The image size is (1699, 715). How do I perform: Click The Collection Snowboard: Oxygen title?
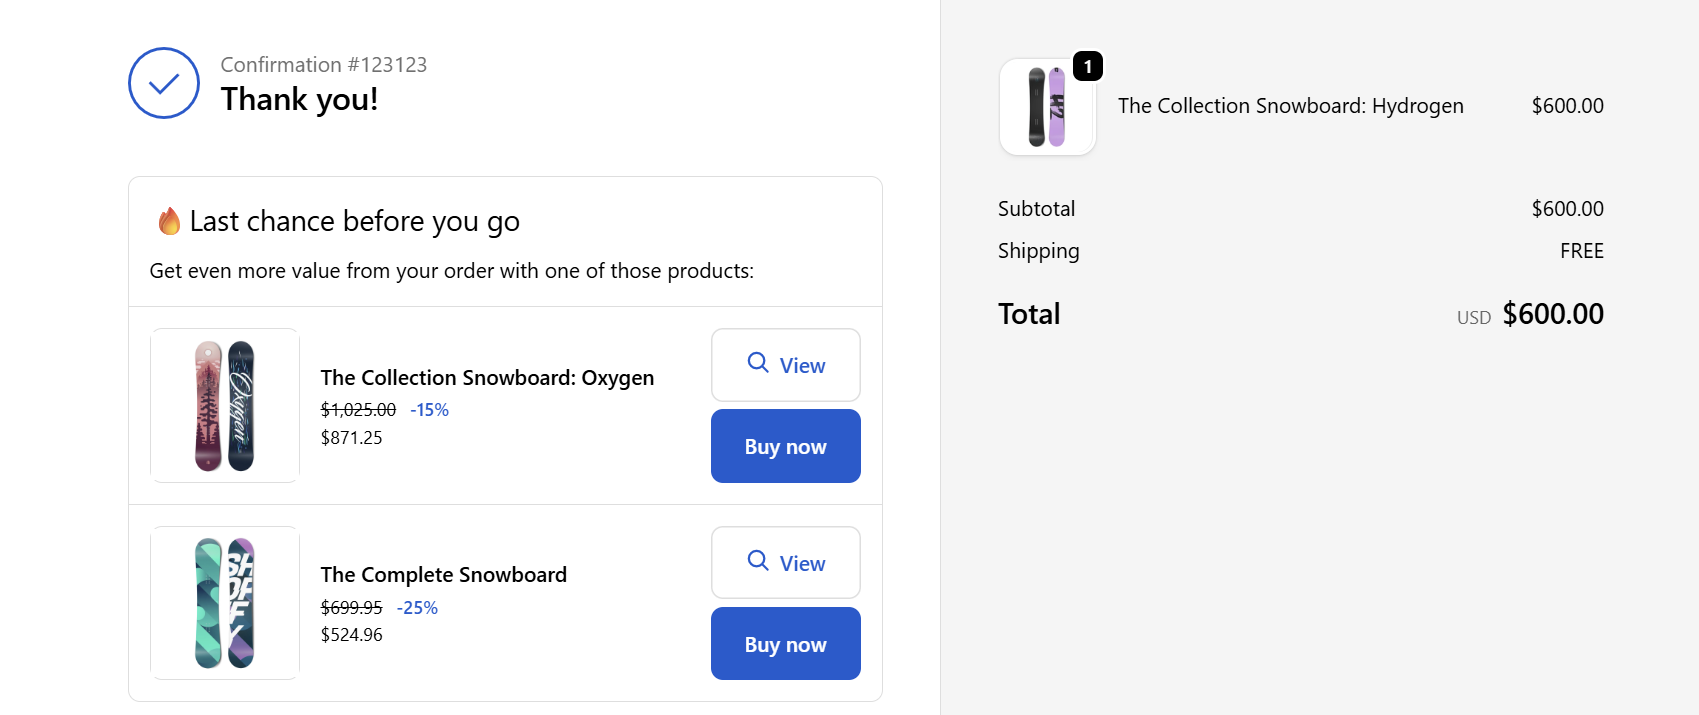tap(487, 378)
